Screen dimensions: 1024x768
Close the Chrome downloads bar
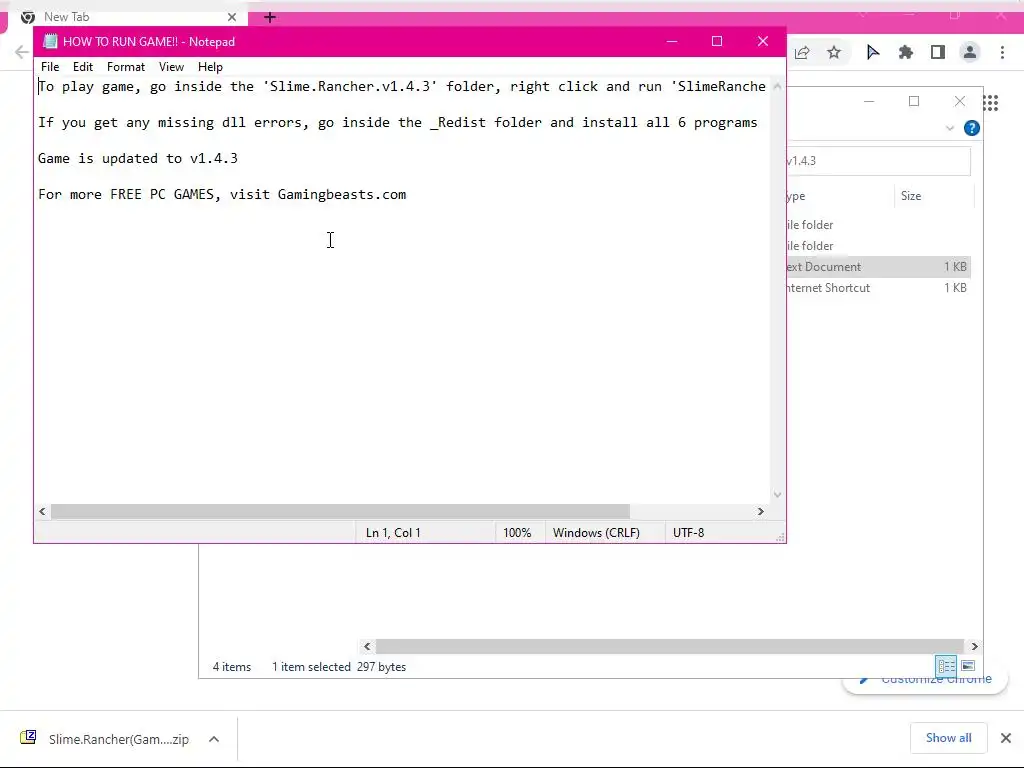point(1006,738)
